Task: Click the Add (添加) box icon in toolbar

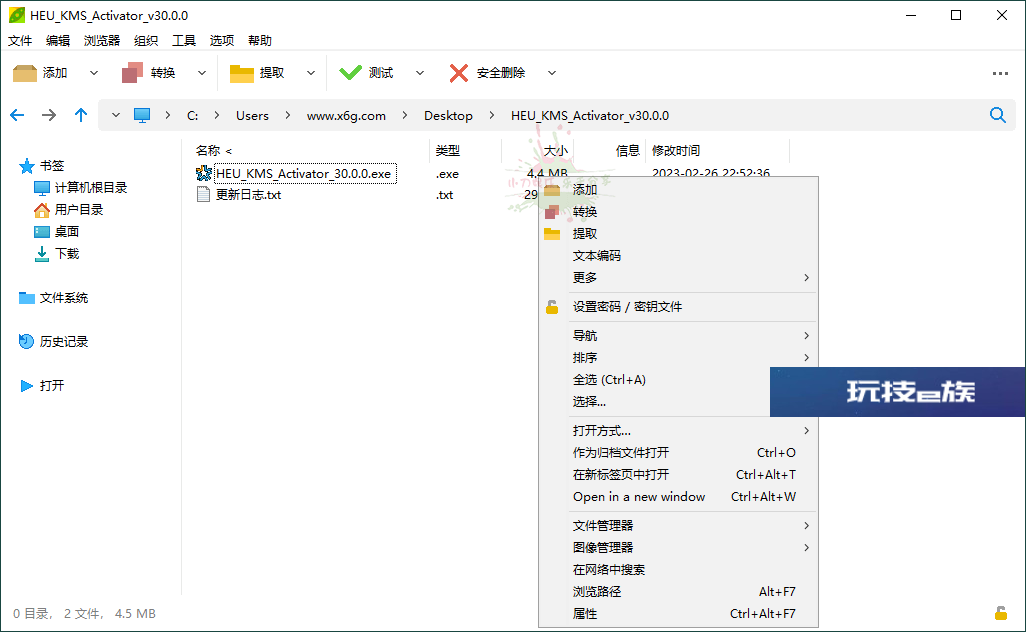Action: (25, 73)
